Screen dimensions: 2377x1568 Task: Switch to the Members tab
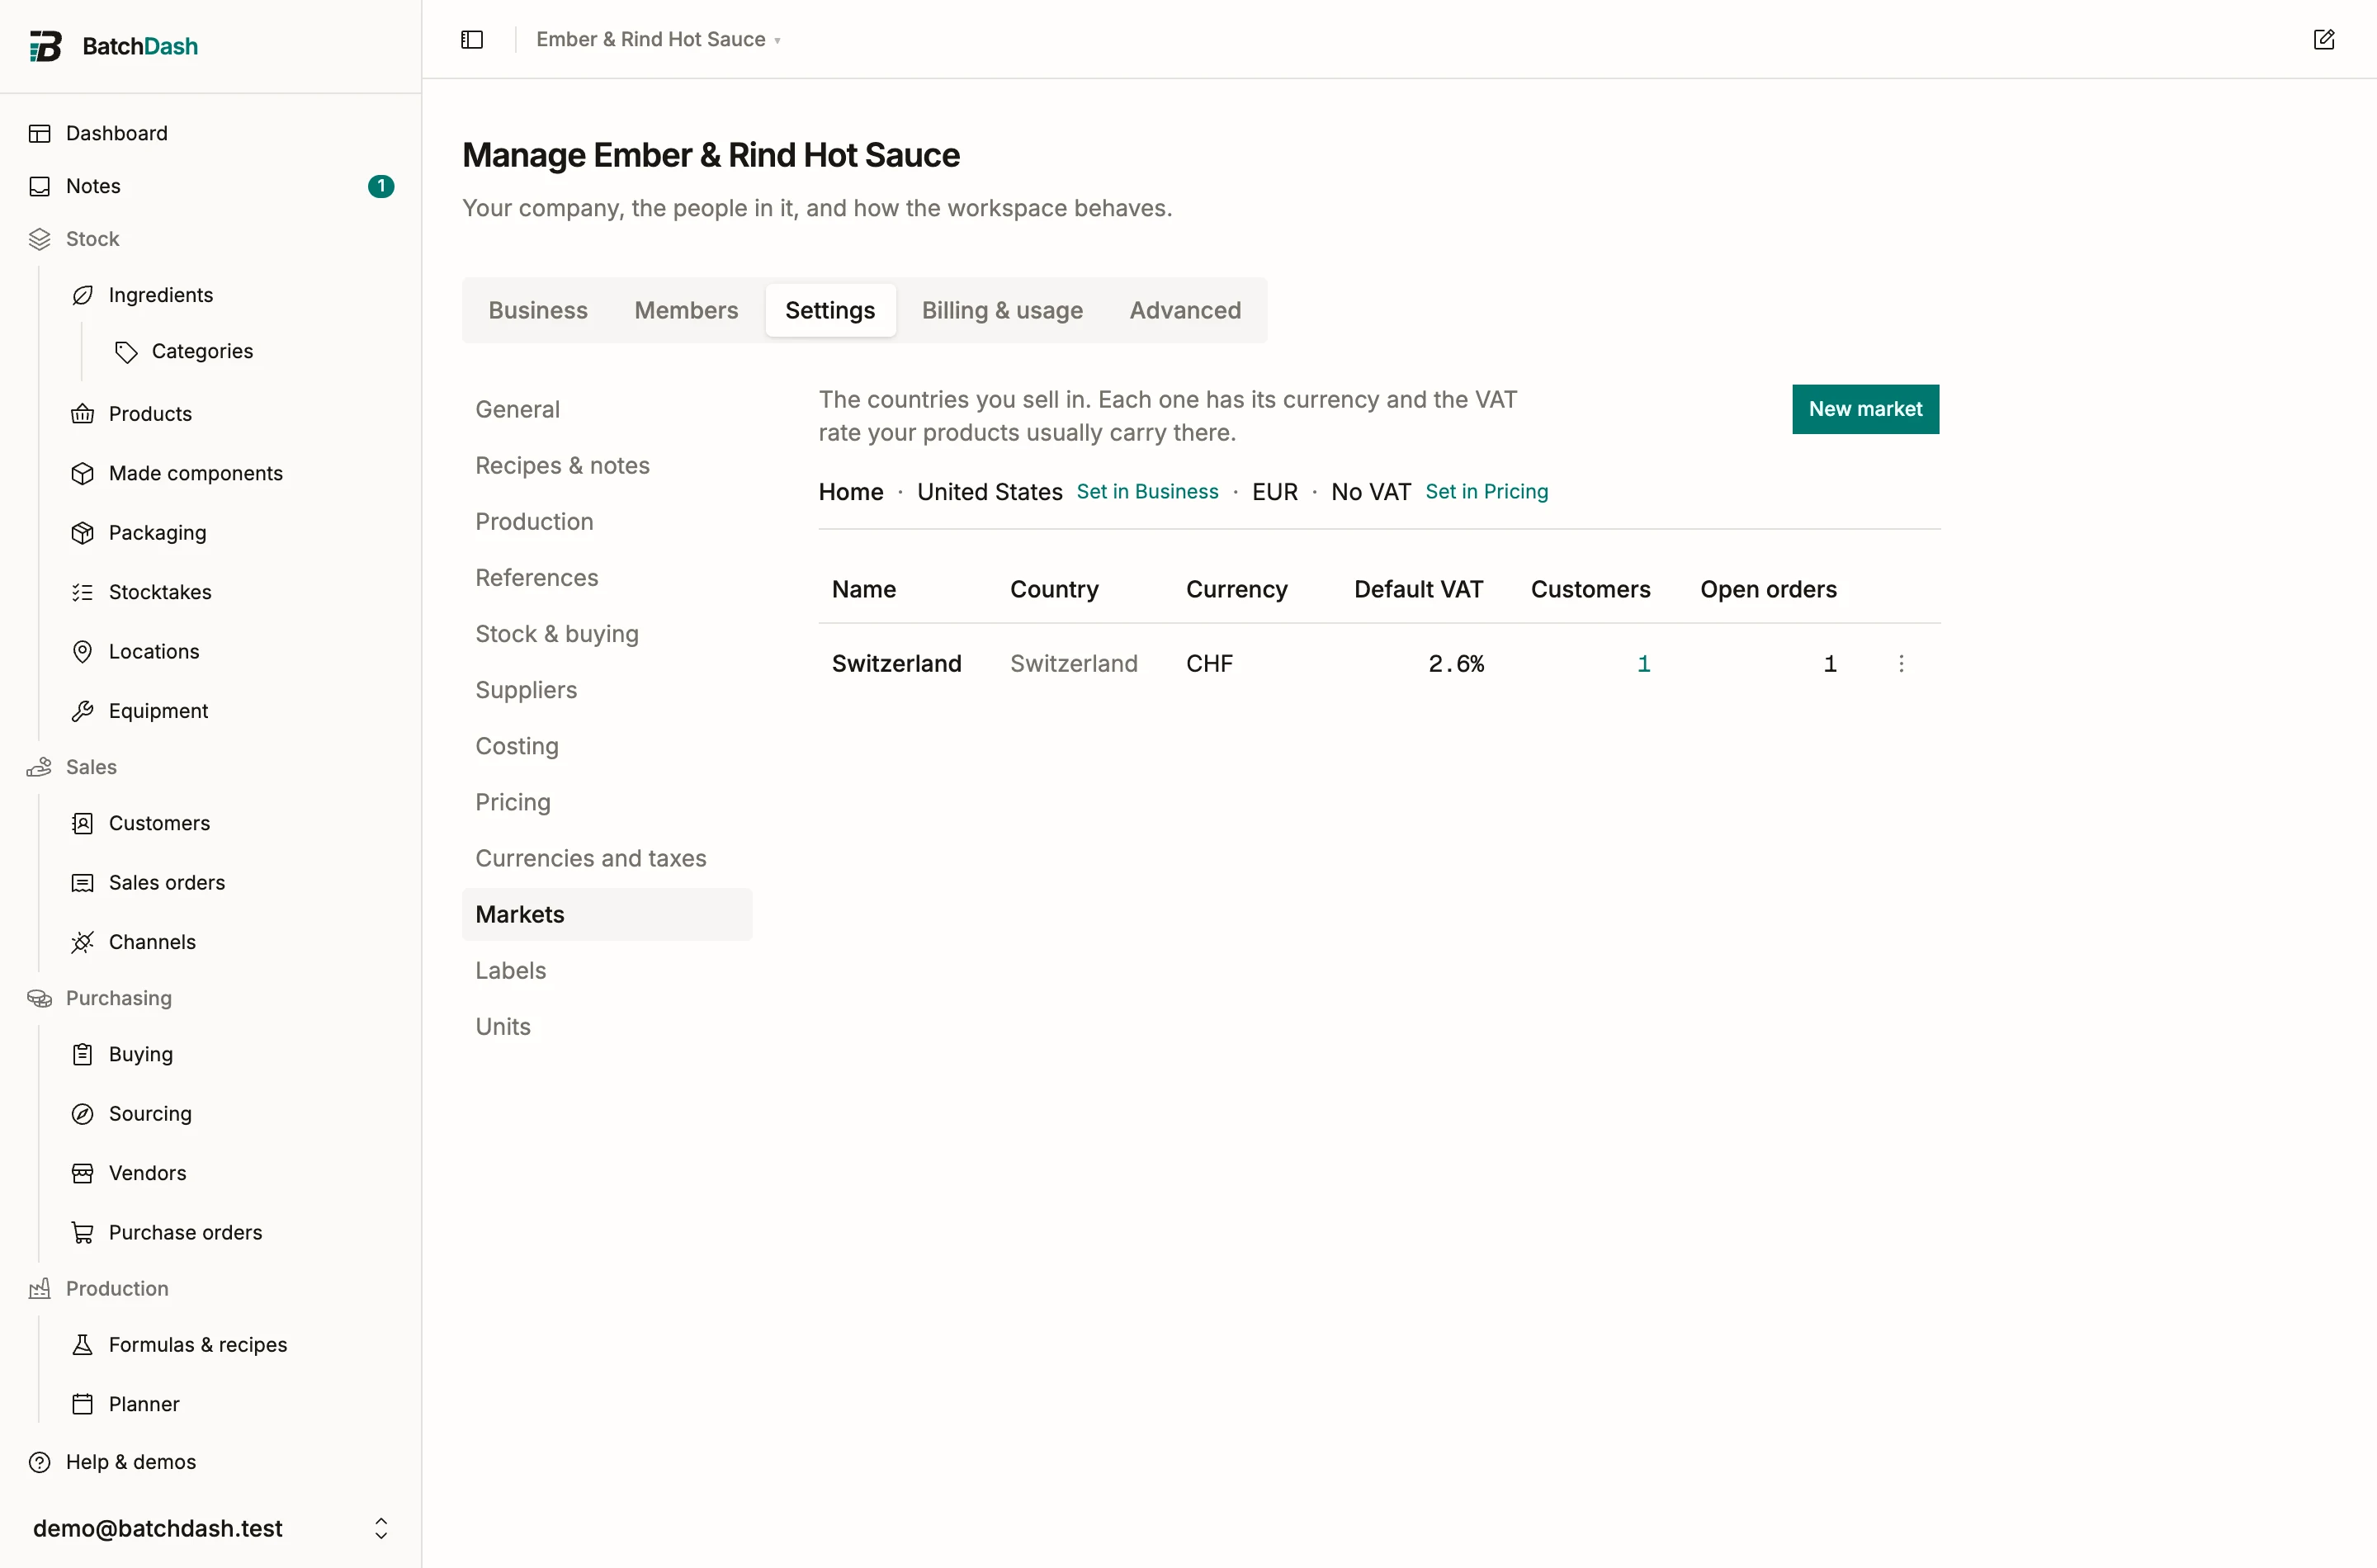coord(686,310)
